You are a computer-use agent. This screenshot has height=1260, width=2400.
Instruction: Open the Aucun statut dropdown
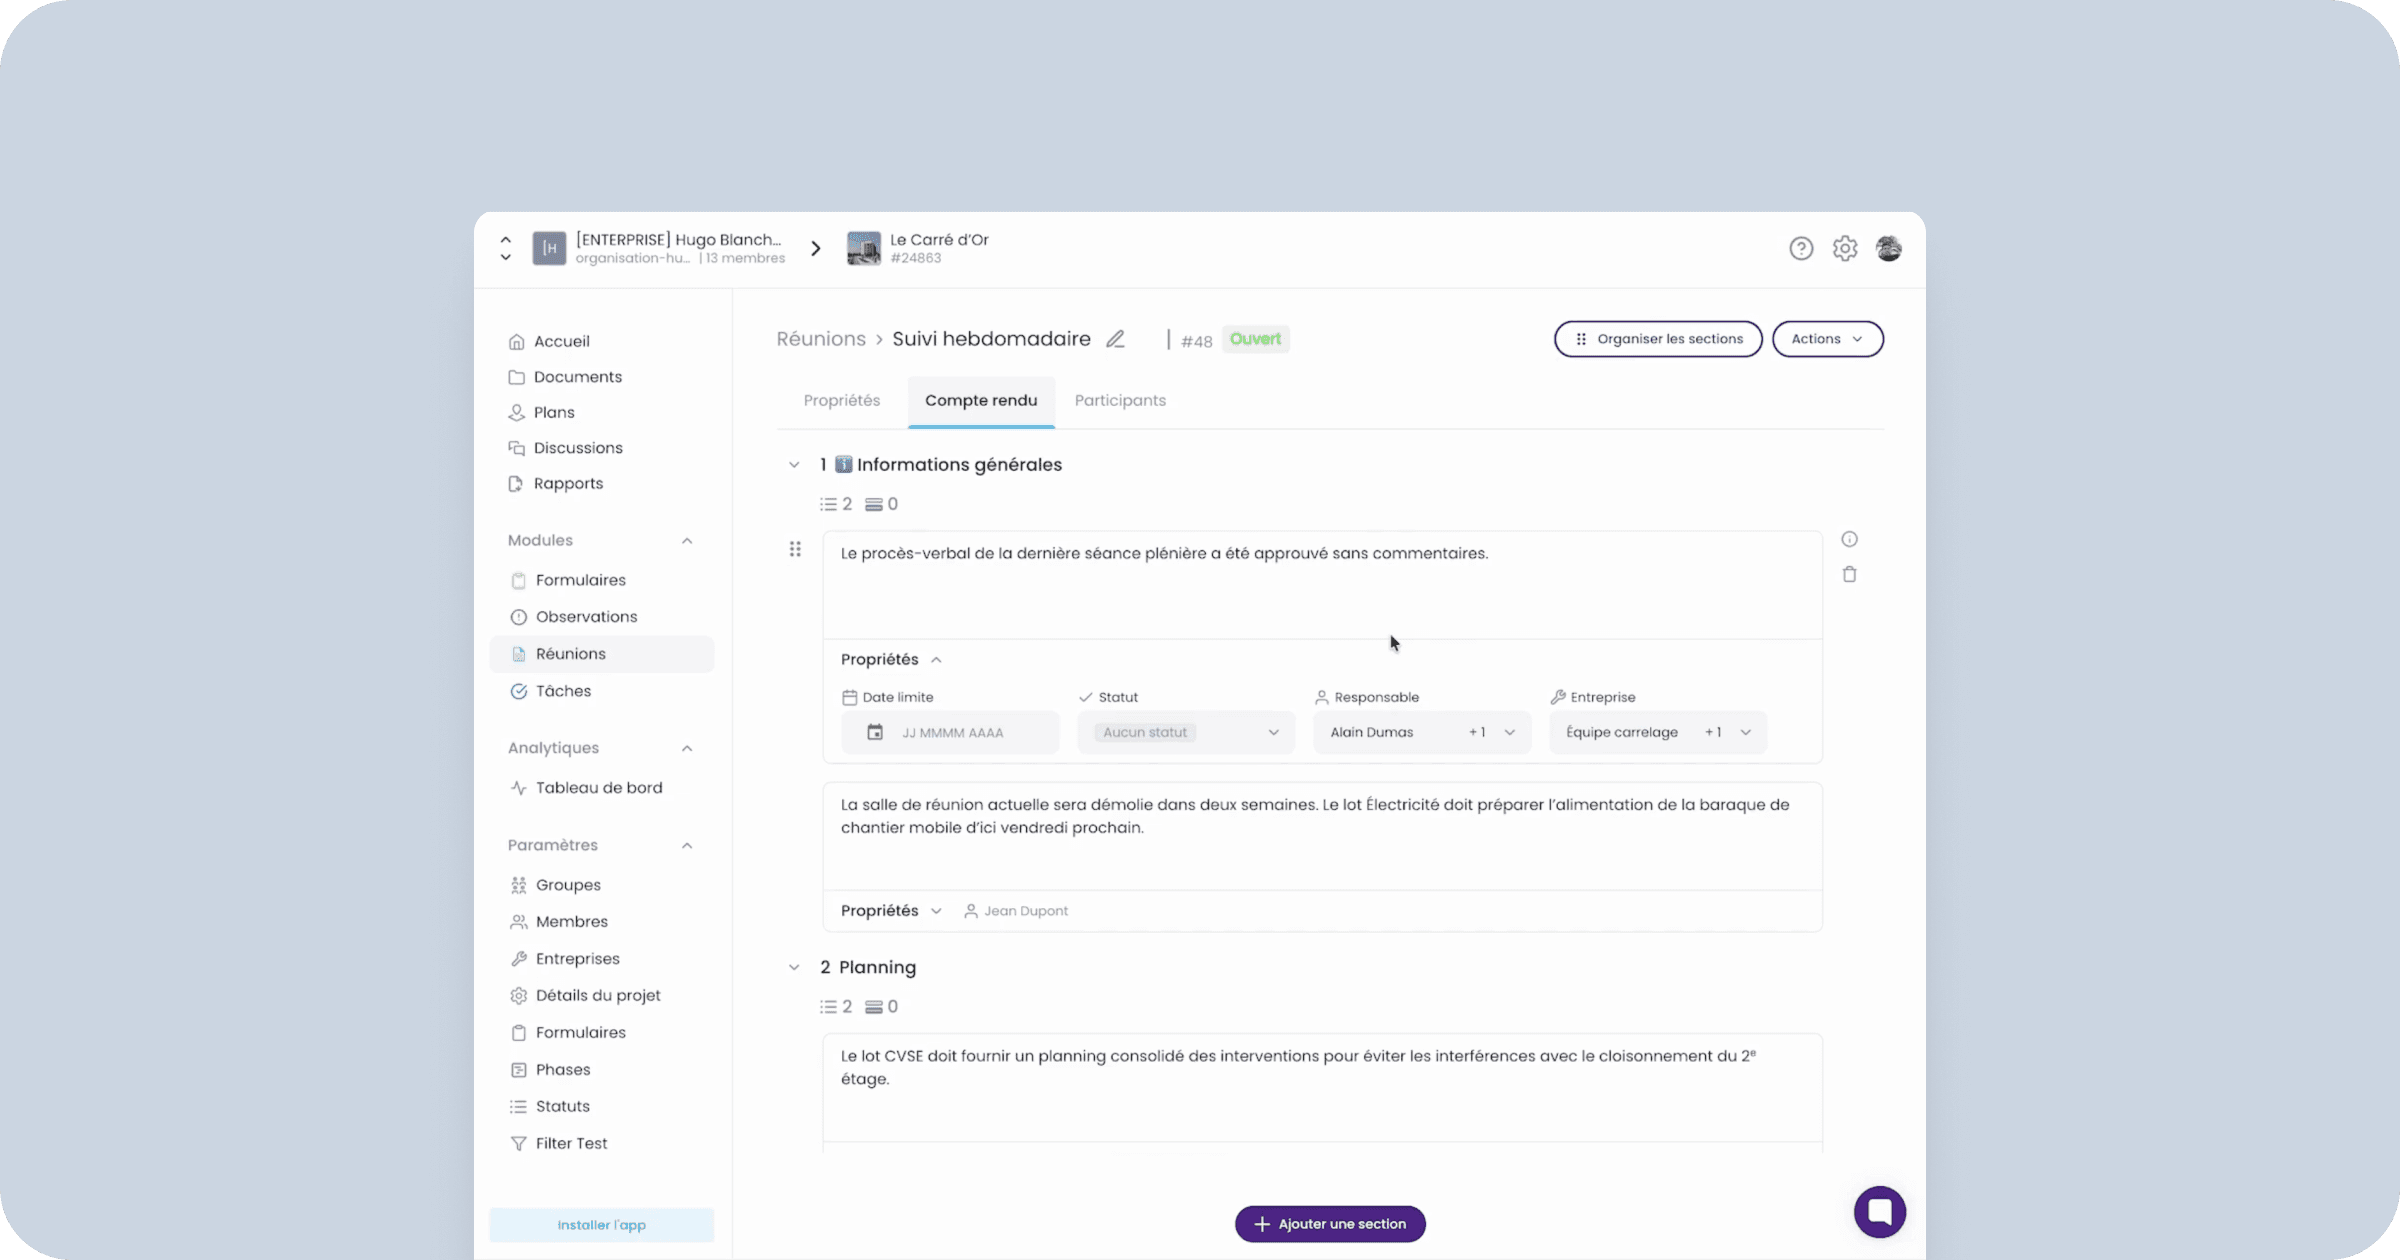point(1186,732)
